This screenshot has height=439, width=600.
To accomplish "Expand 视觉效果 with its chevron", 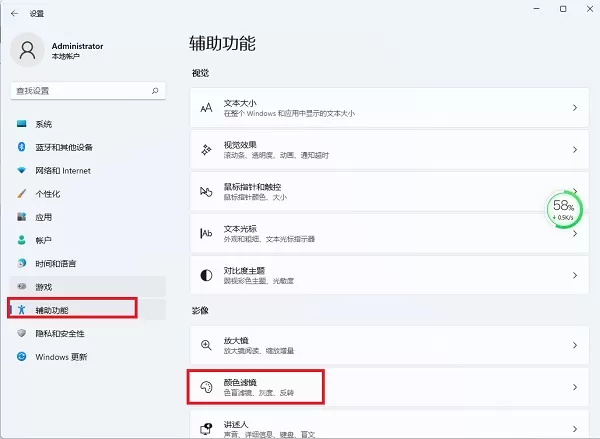I will [x=575, y=150].
